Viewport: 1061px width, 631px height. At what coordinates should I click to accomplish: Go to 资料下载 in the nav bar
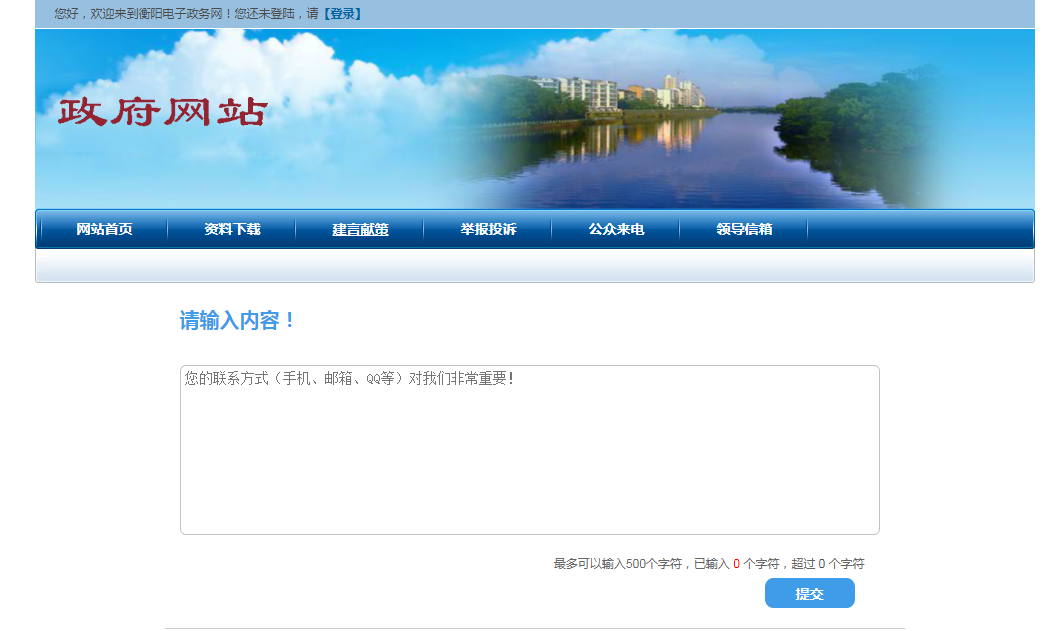[x=232, y=229]
